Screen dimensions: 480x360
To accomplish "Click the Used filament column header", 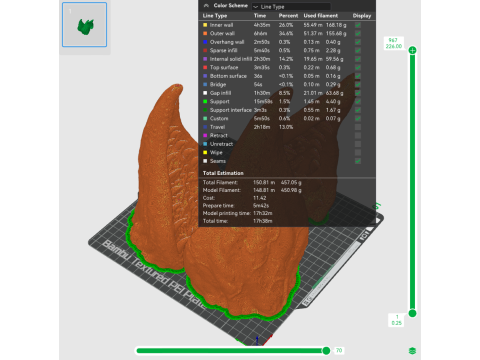I will (321, 16).
